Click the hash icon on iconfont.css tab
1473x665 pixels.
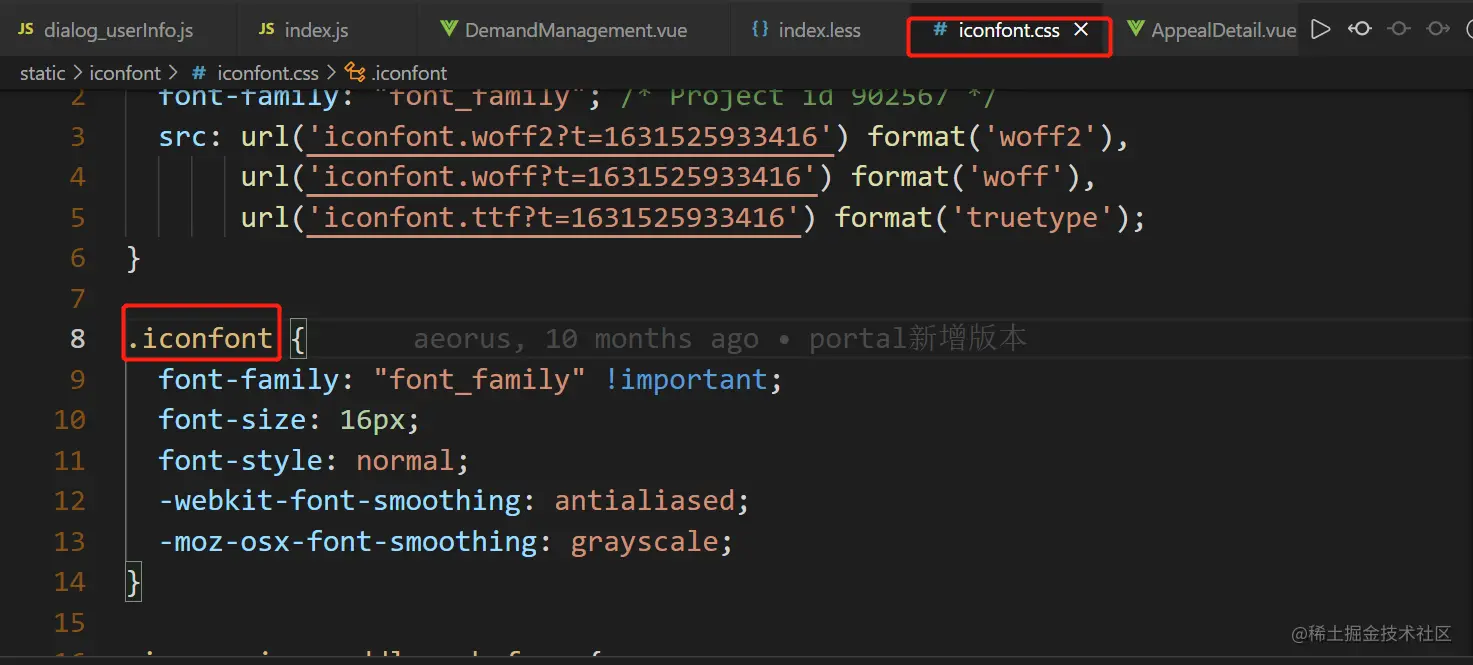[x=940, y=30]
